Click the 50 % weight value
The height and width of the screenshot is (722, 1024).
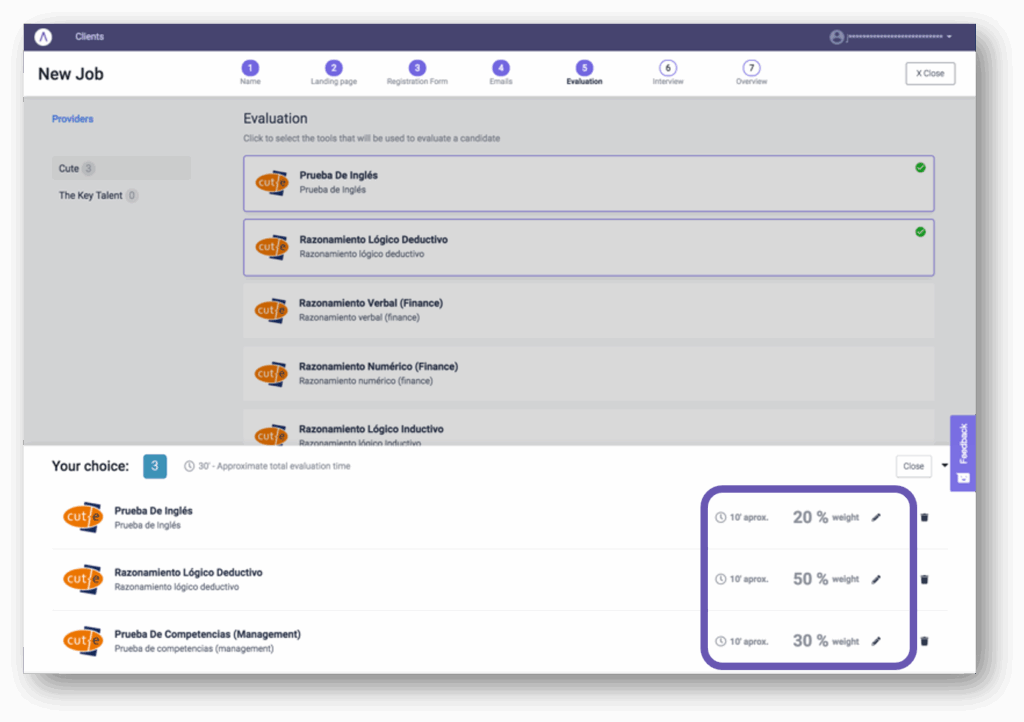point(810,579)
